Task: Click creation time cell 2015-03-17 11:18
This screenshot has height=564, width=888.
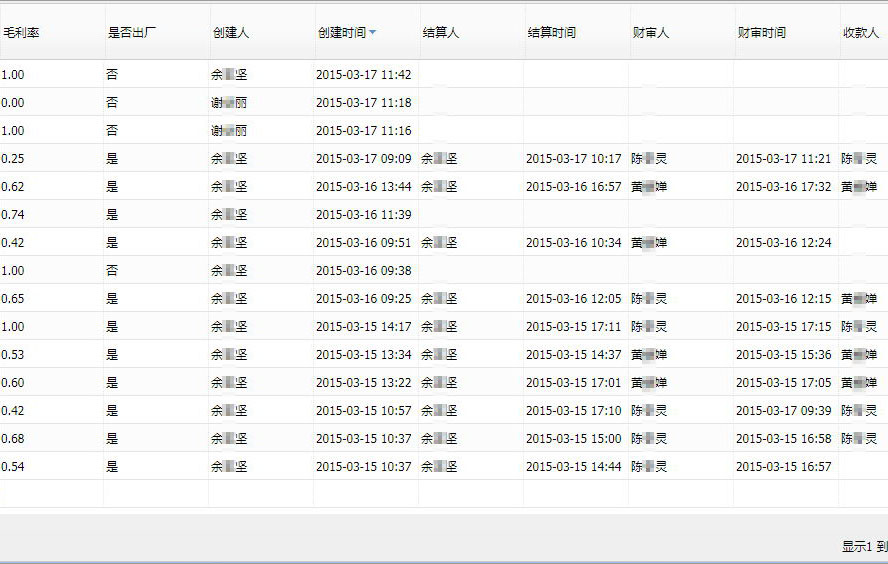Action: 363,103
